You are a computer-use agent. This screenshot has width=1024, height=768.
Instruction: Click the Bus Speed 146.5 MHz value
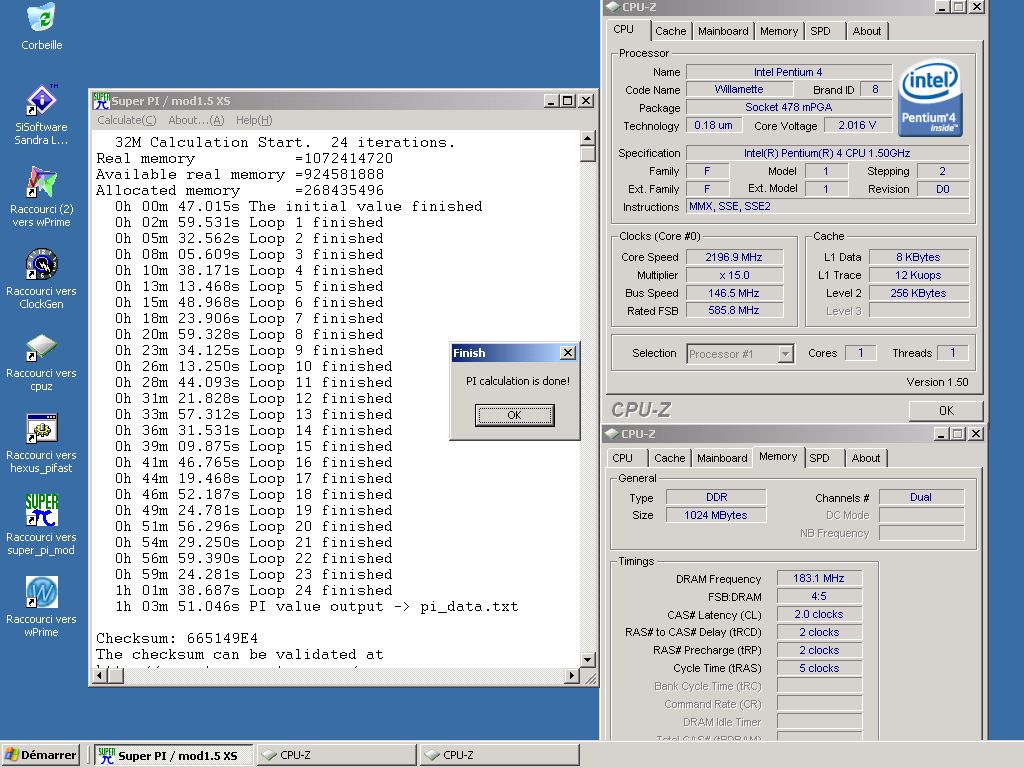click(x=734, y=293)
